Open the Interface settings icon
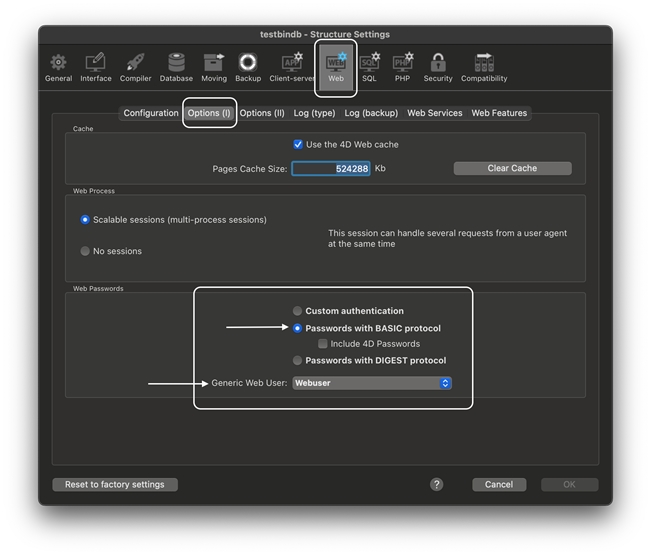The height and width of the screenshot is (555, 650). click(96, 67)
